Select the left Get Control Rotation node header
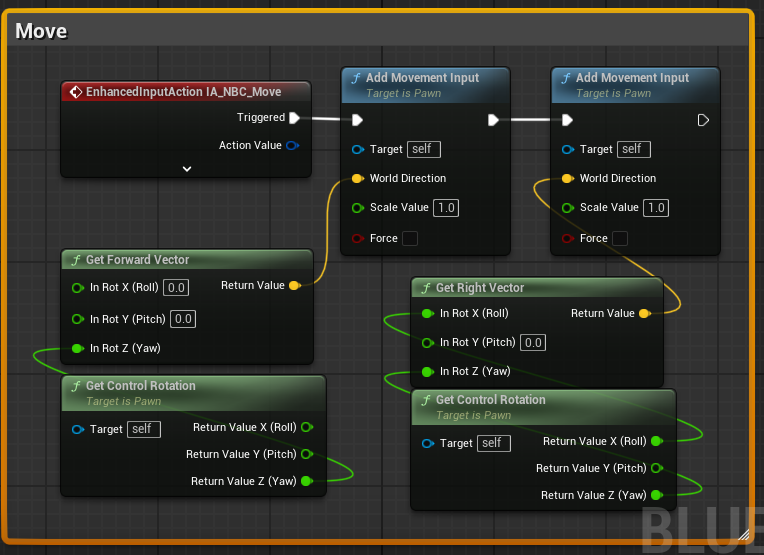This screenshot has width=764, height=555. click(193, 393)
